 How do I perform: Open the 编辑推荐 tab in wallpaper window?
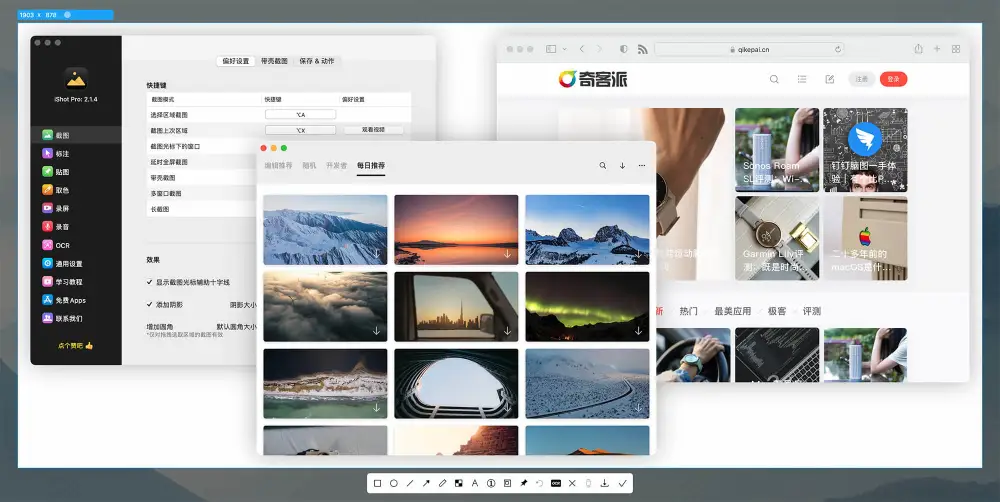[279, 166]
